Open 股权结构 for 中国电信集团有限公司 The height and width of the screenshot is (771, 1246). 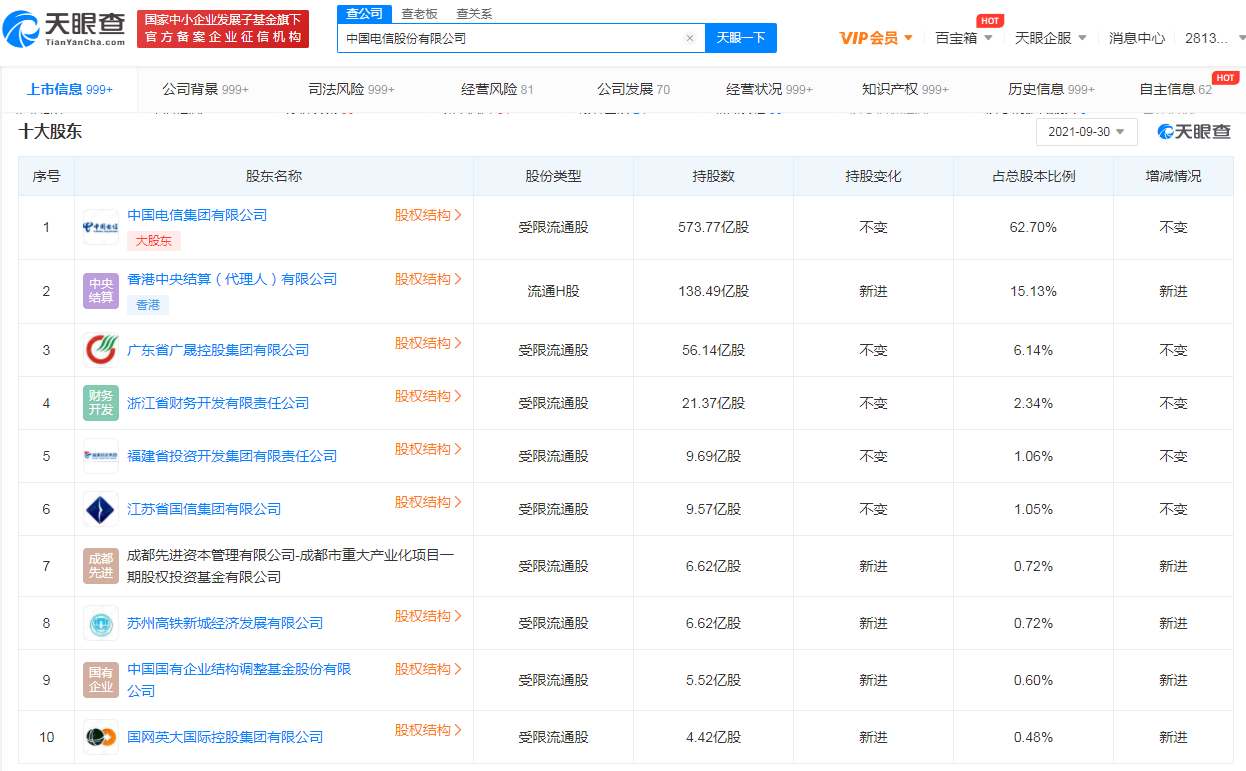[428, 215]
